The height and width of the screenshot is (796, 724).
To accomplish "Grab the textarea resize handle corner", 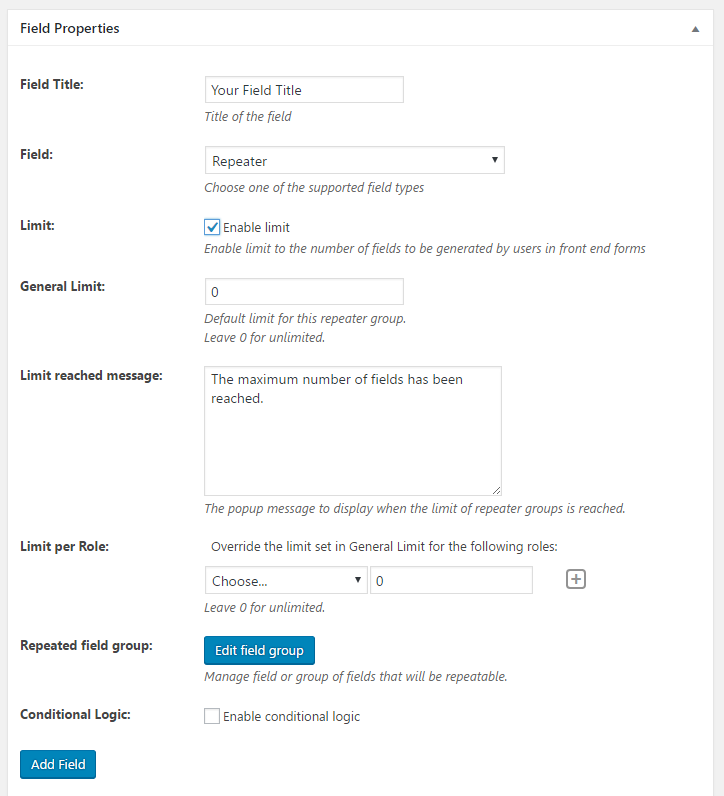I will pyautogui.click(x=497, y=490).
